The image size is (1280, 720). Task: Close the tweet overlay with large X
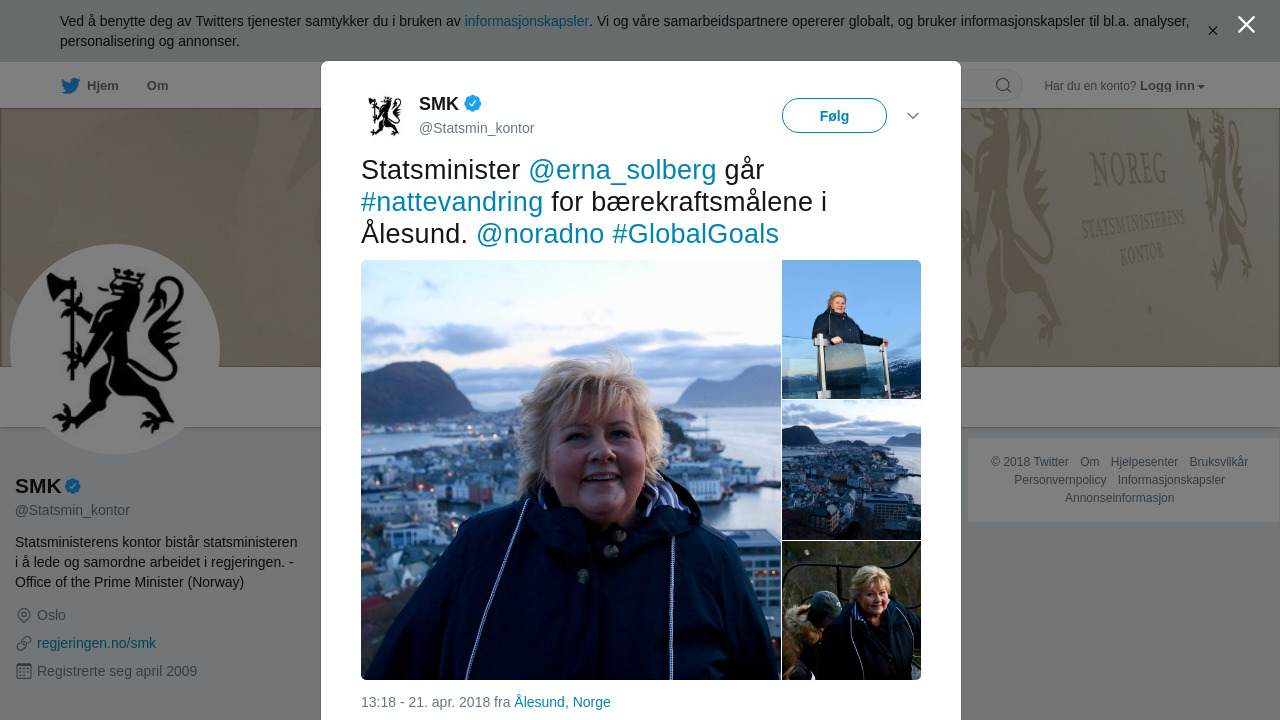(1246, 25)
